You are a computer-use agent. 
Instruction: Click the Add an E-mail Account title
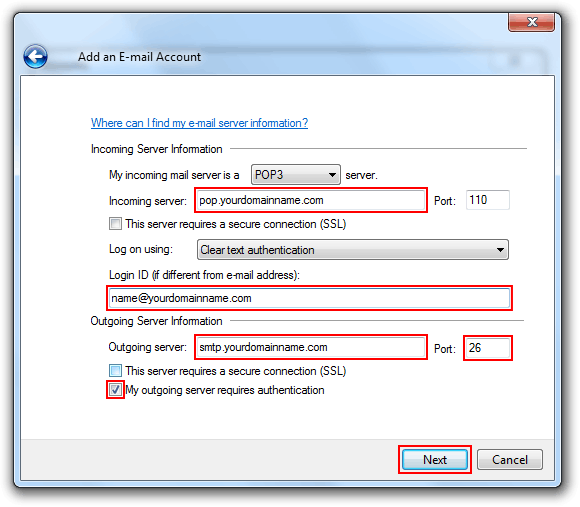(139, 57)
